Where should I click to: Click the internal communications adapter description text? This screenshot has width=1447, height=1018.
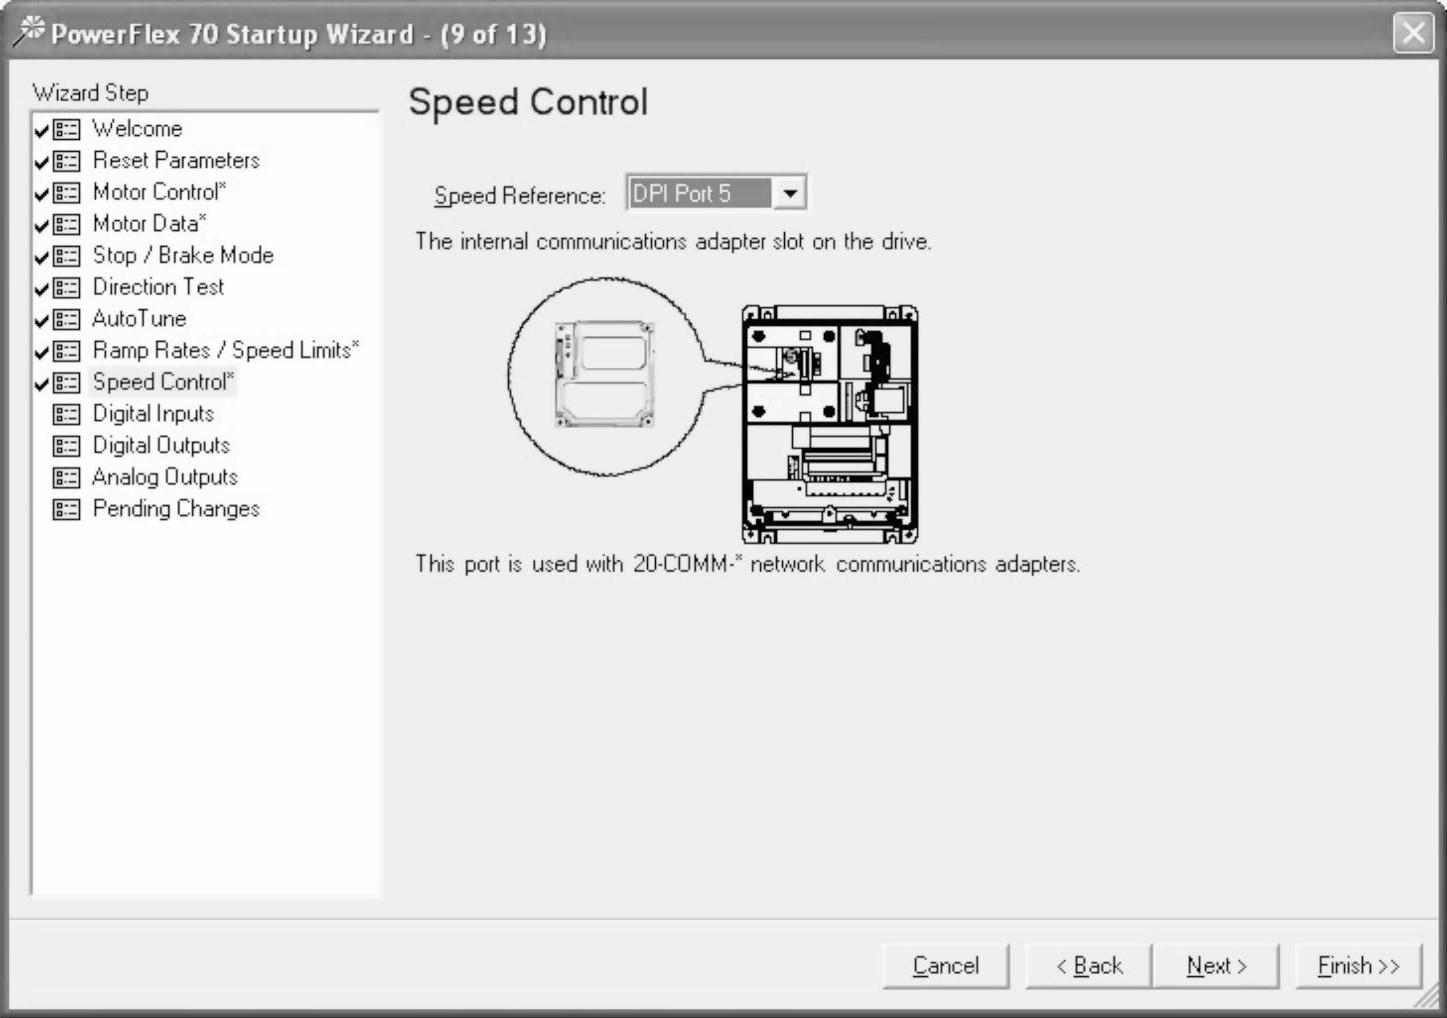(x=673, y=242)
